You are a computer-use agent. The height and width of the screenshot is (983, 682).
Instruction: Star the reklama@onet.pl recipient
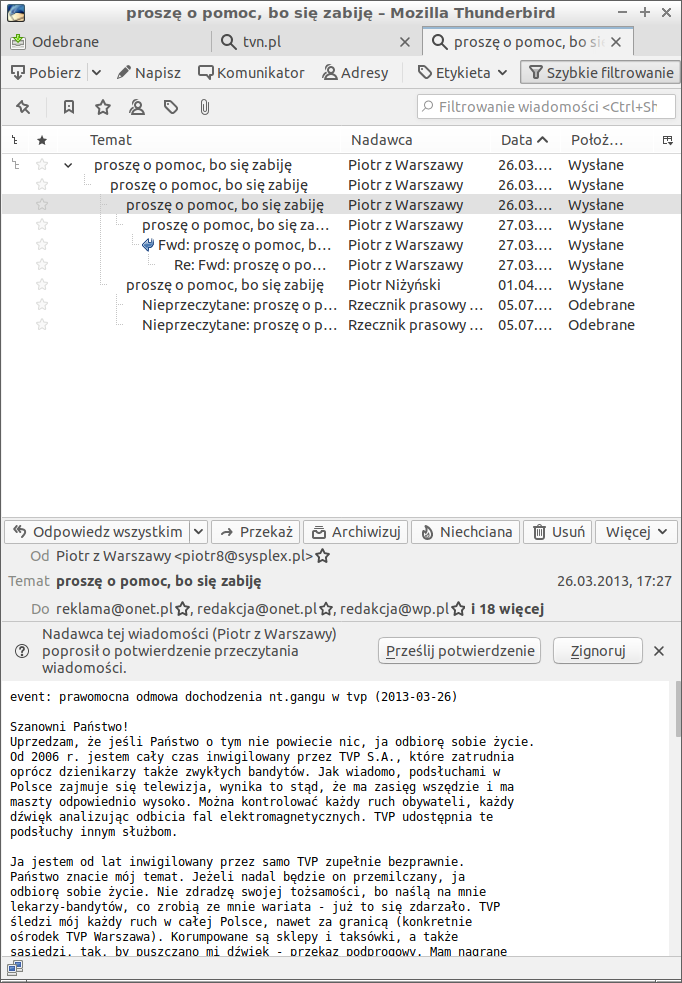tap(182, 609)
